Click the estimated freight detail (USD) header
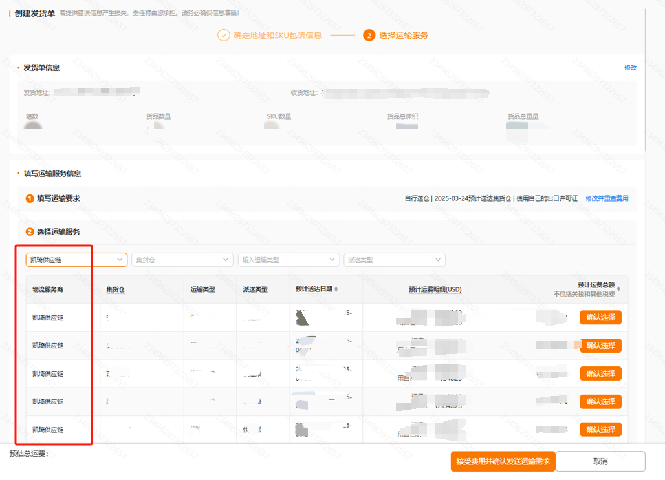 [x=435, y=290]
